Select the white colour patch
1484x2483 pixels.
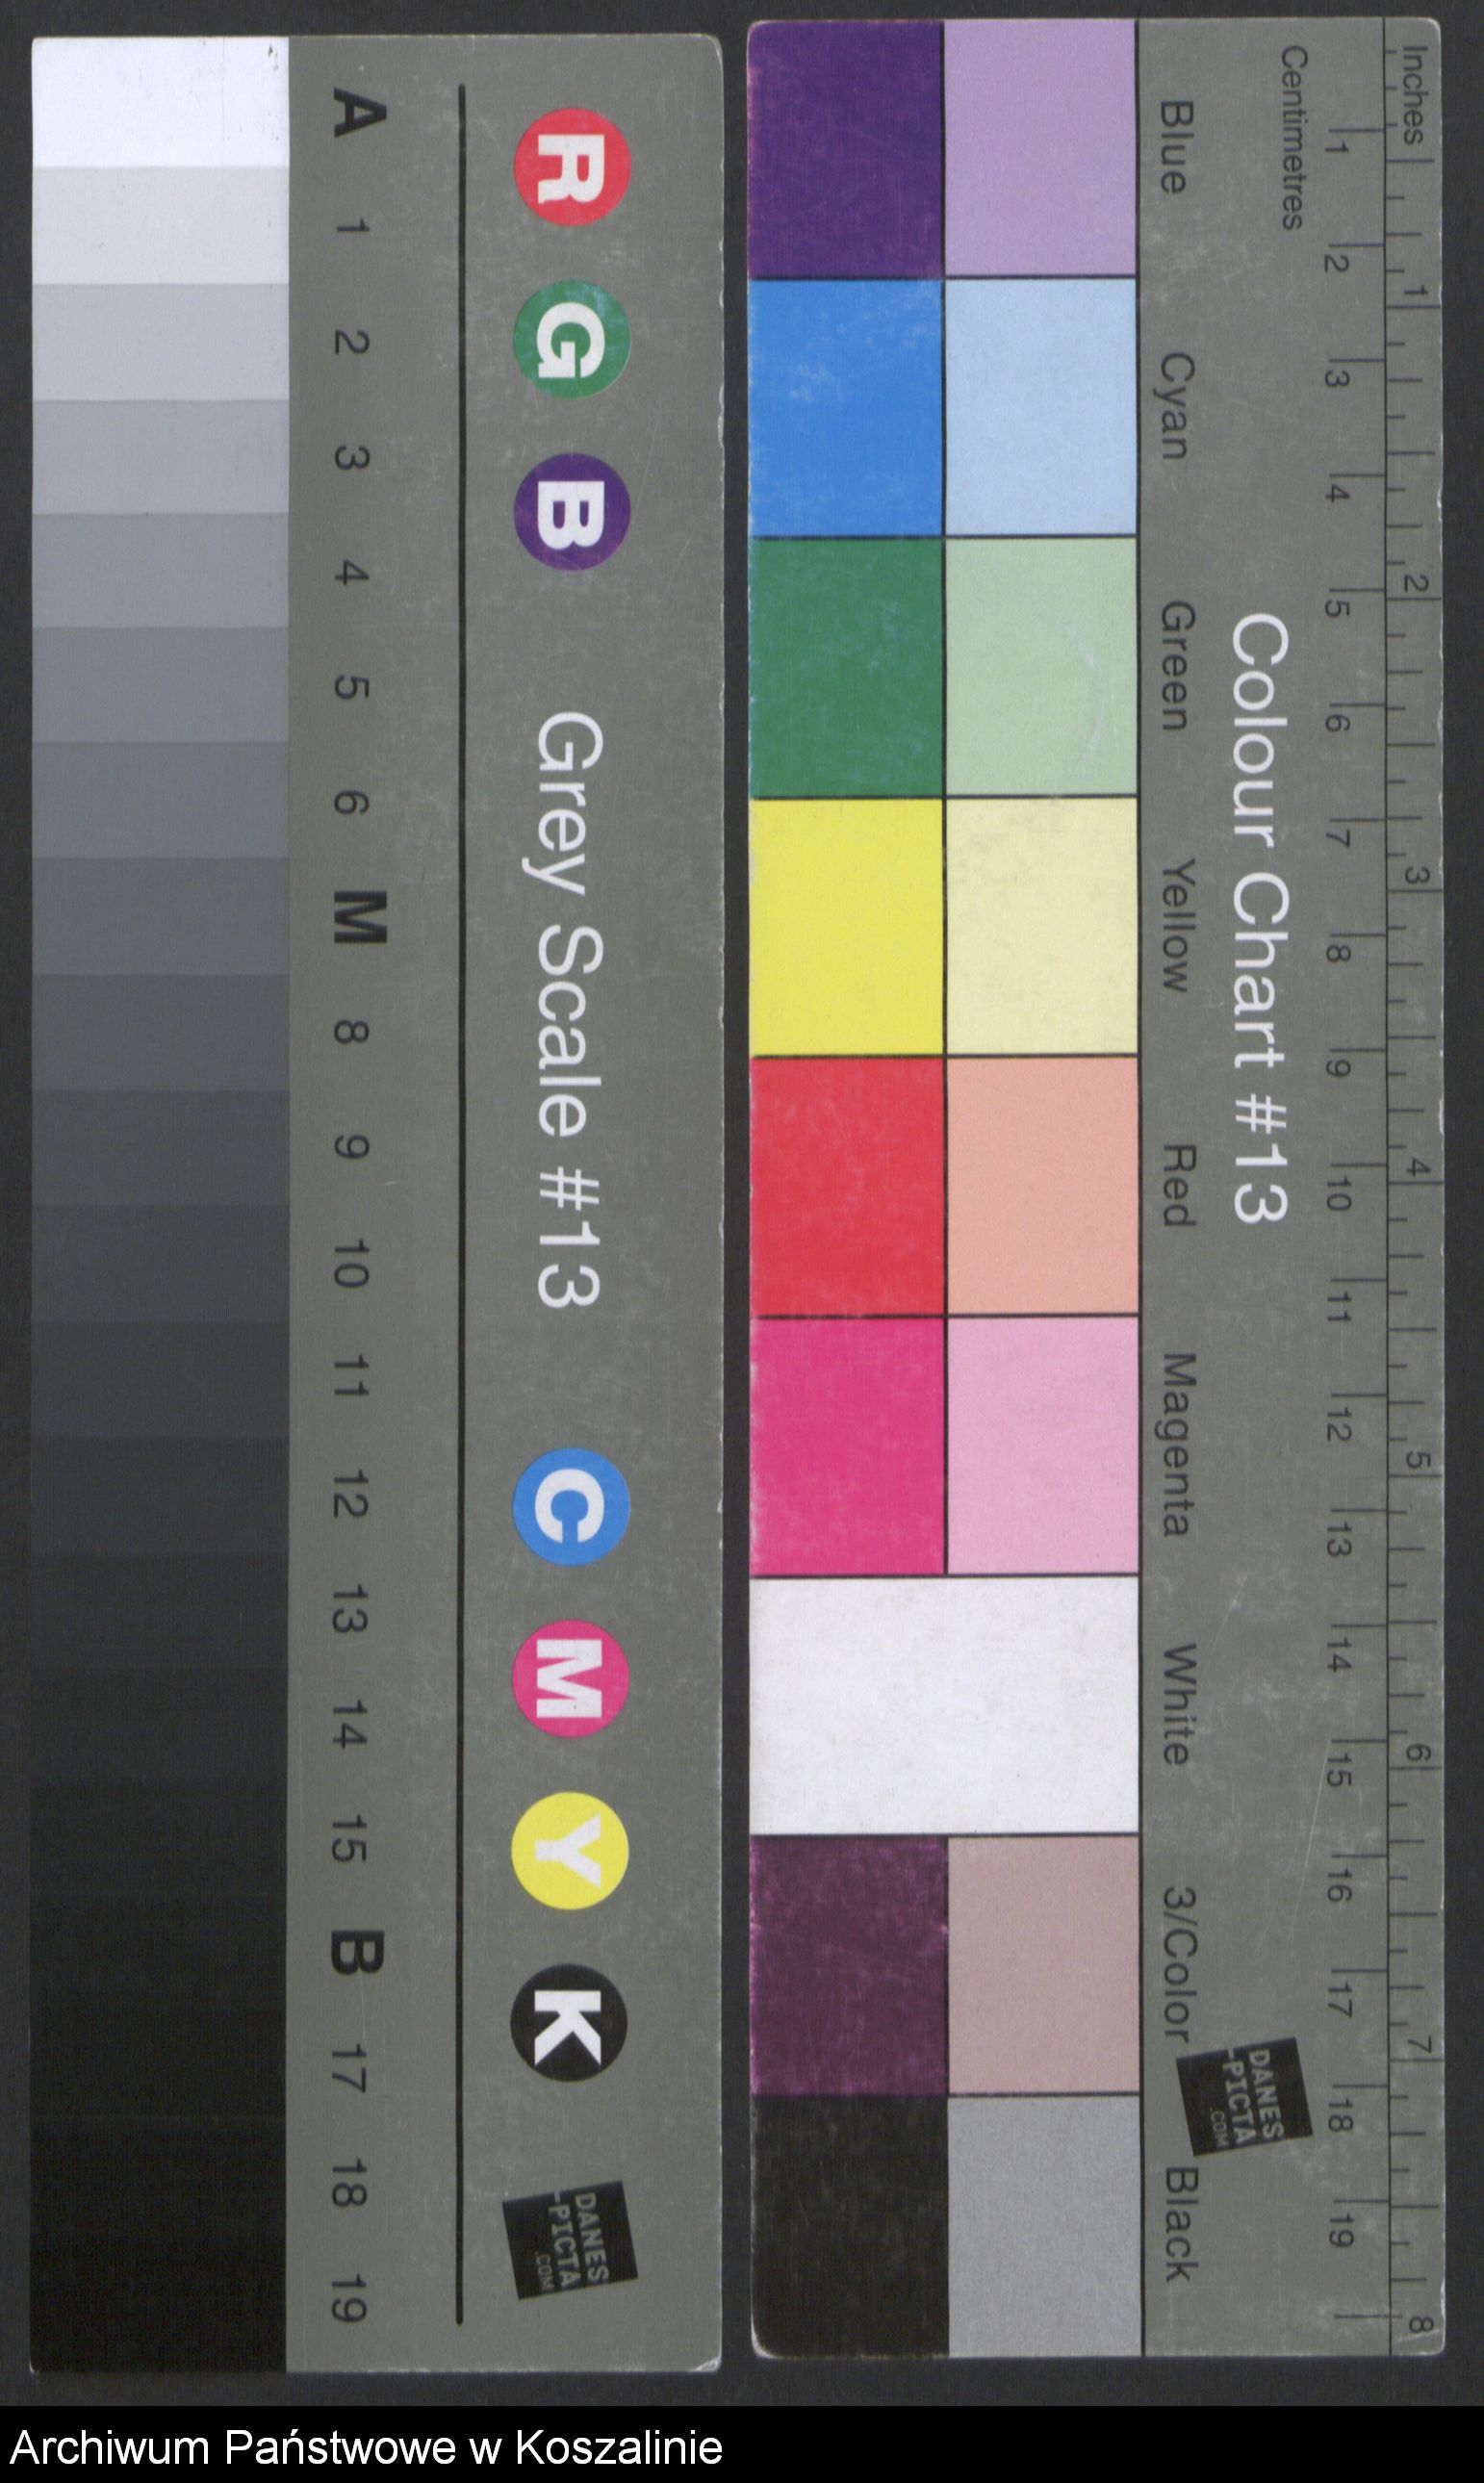click(944, 1706)
